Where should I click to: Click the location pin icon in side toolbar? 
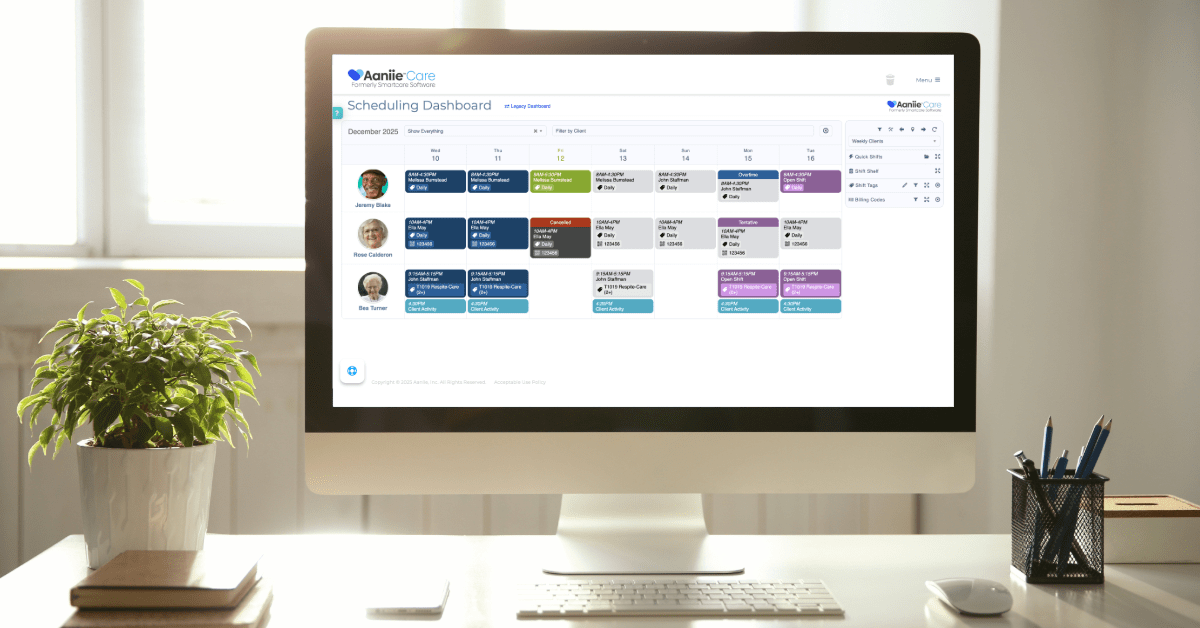912,129
